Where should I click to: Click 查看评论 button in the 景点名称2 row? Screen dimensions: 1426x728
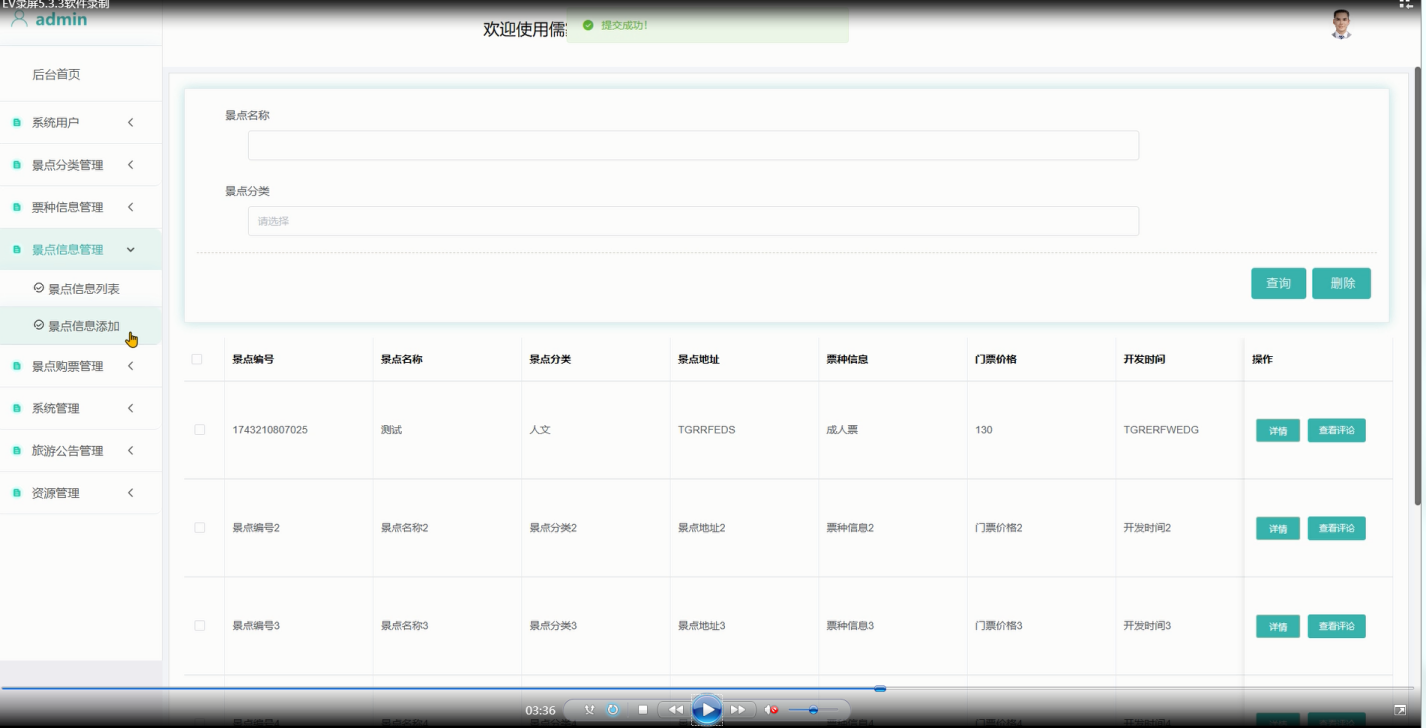(1337, 528)
